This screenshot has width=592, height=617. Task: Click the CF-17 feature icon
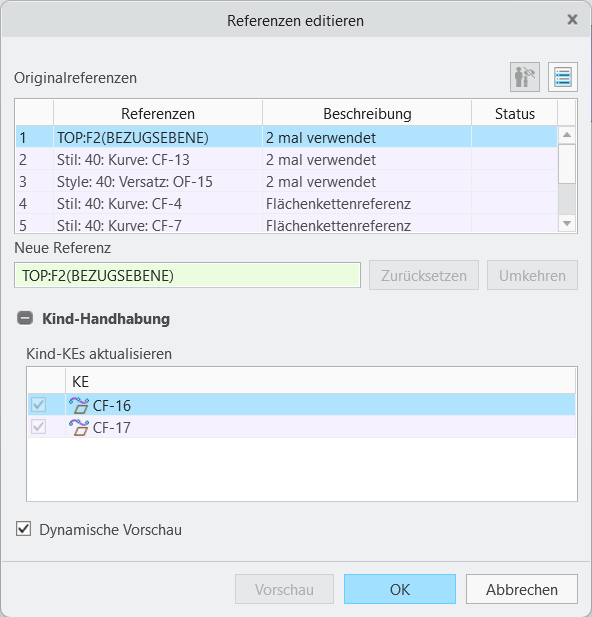click(x=79, y=427)
